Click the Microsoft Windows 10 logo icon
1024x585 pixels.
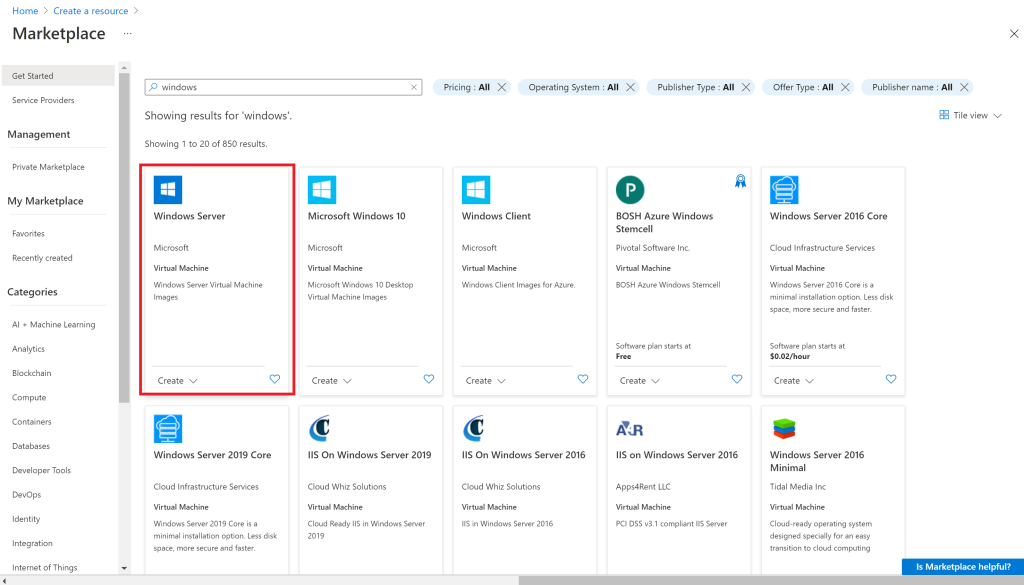pyautogui.click(x=322, y=190)
